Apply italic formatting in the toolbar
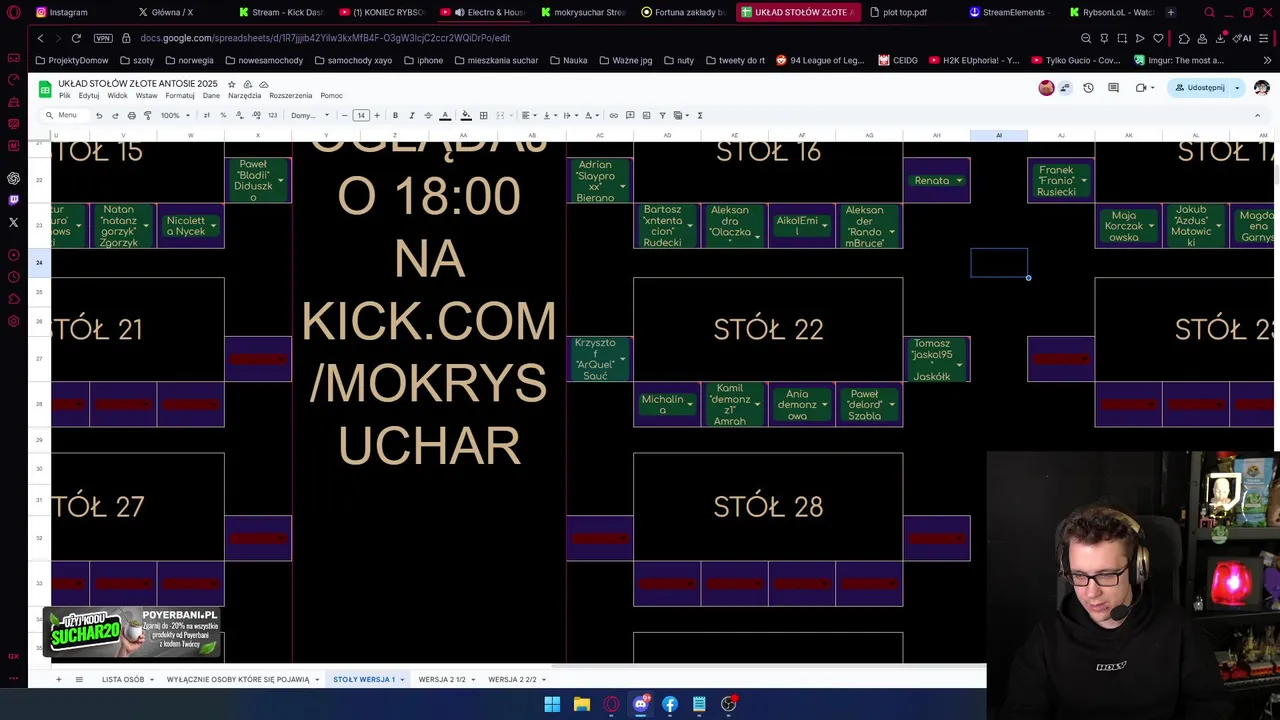This screenshot has height=720, width=1280. (x=411, y=115)
